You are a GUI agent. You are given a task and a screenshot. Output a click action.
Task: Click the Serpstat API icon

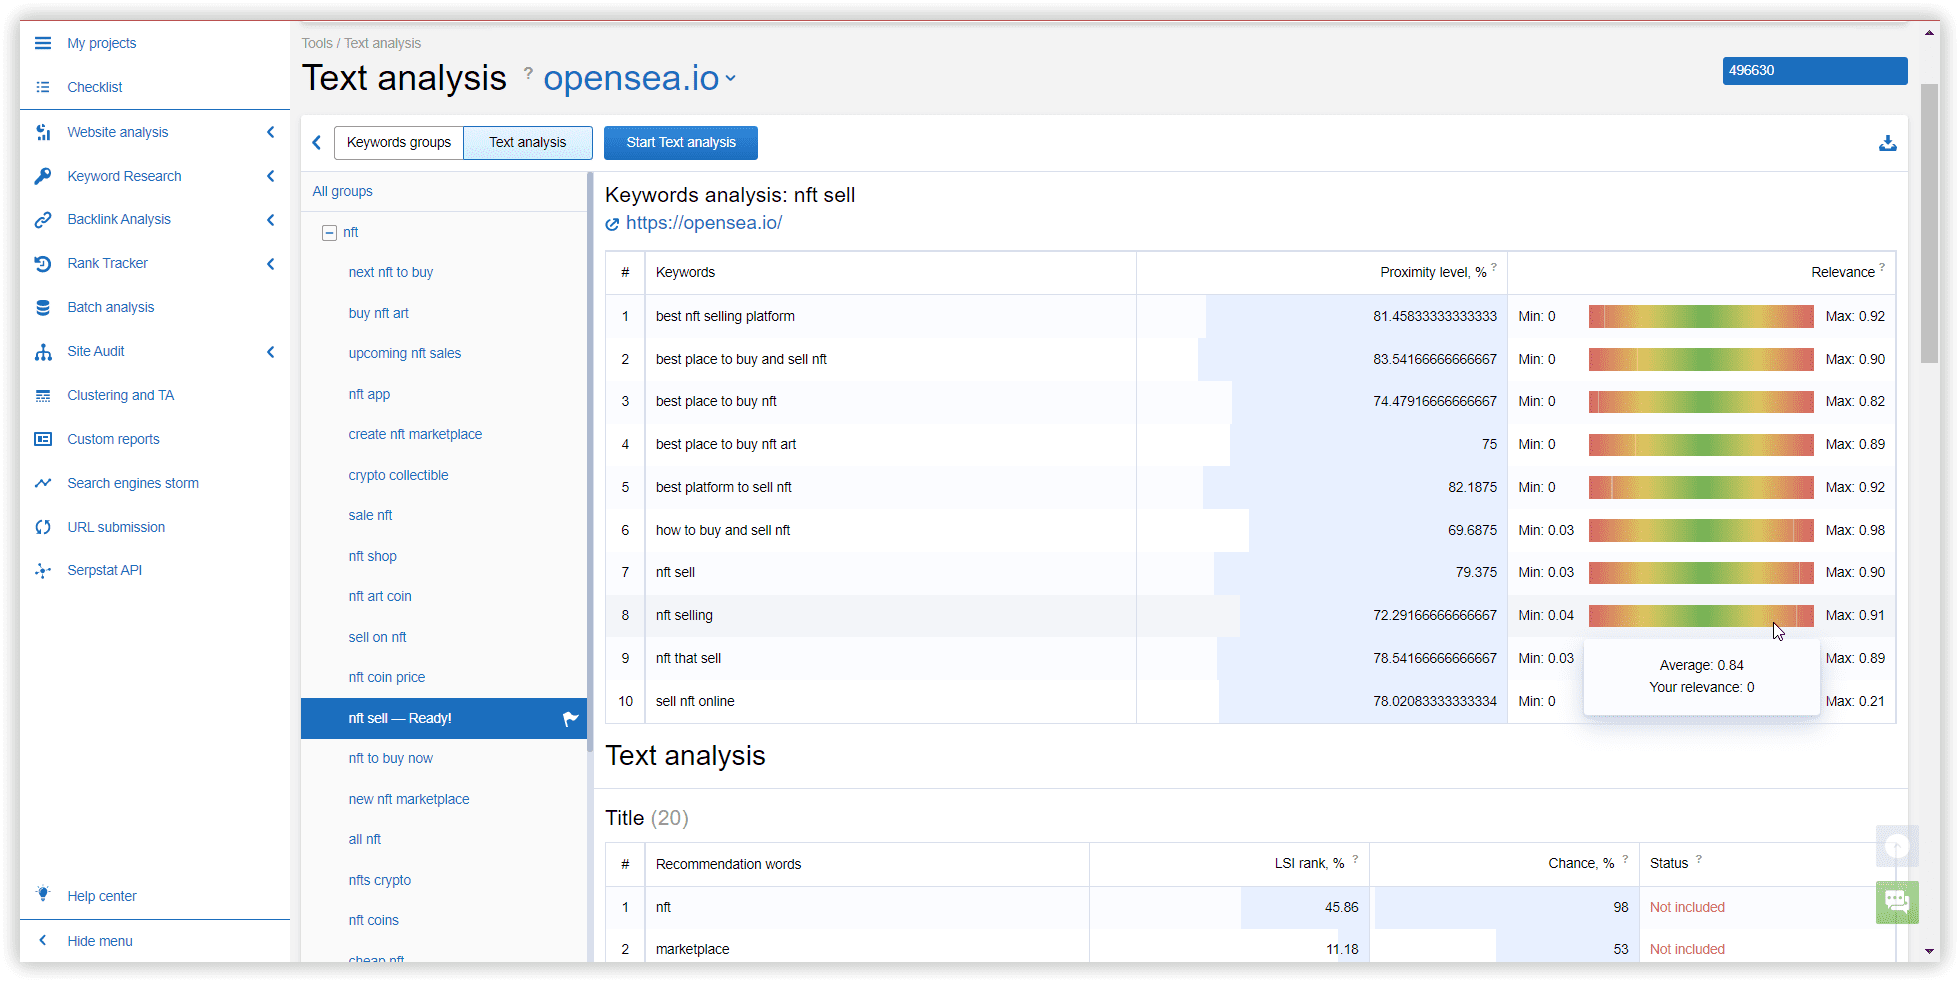point(43,570)
